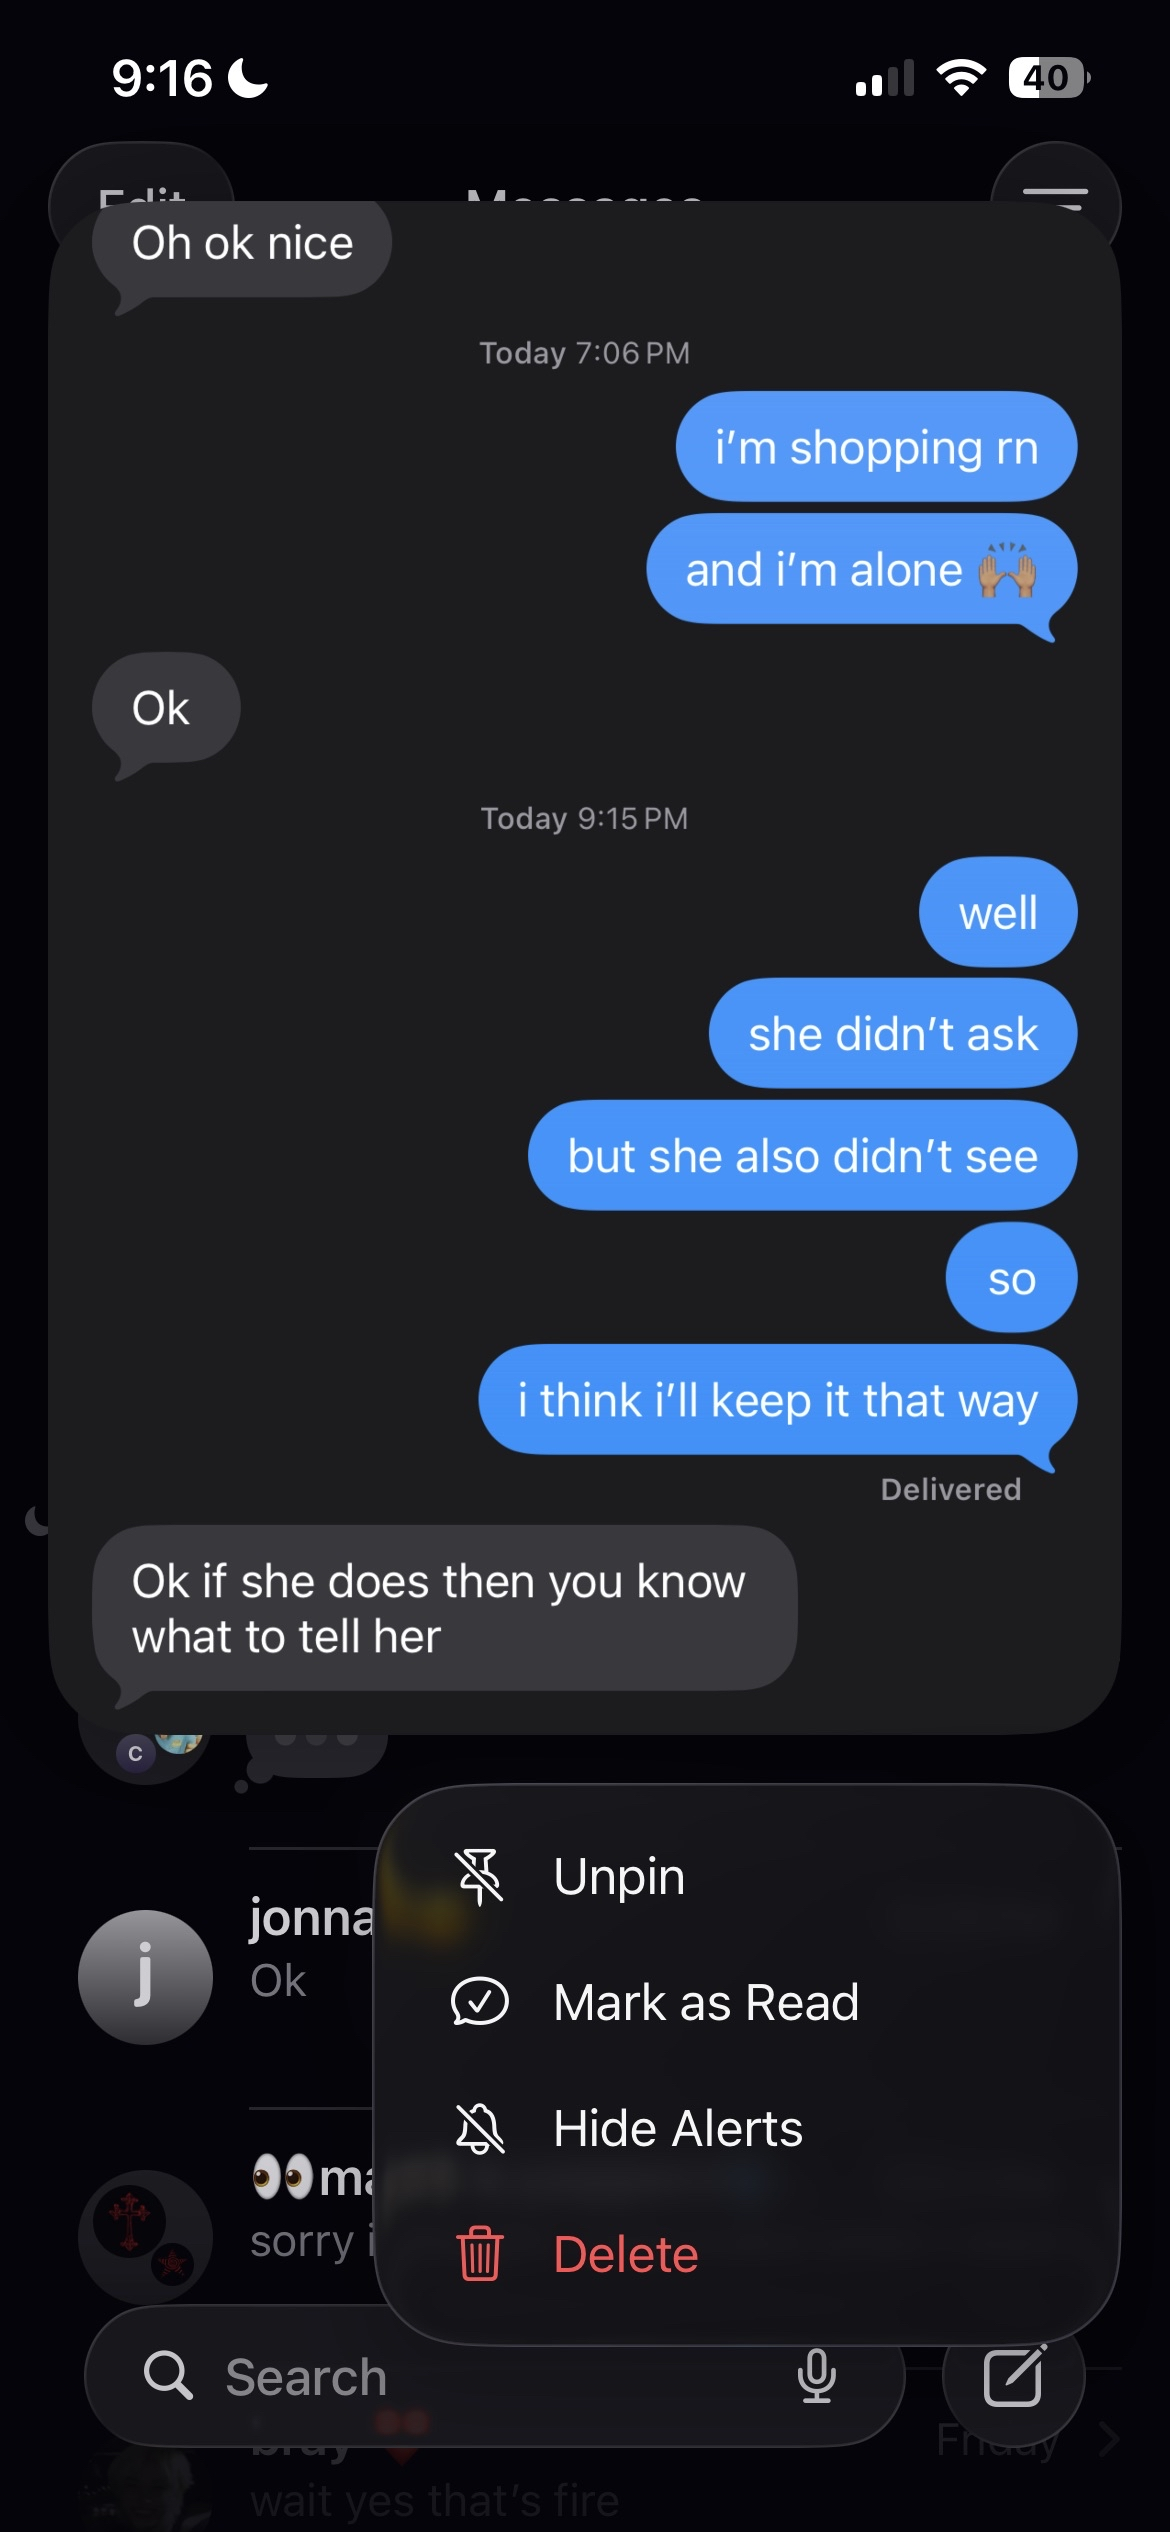Tap the magnifying glass search icon

coord(168,2376)
